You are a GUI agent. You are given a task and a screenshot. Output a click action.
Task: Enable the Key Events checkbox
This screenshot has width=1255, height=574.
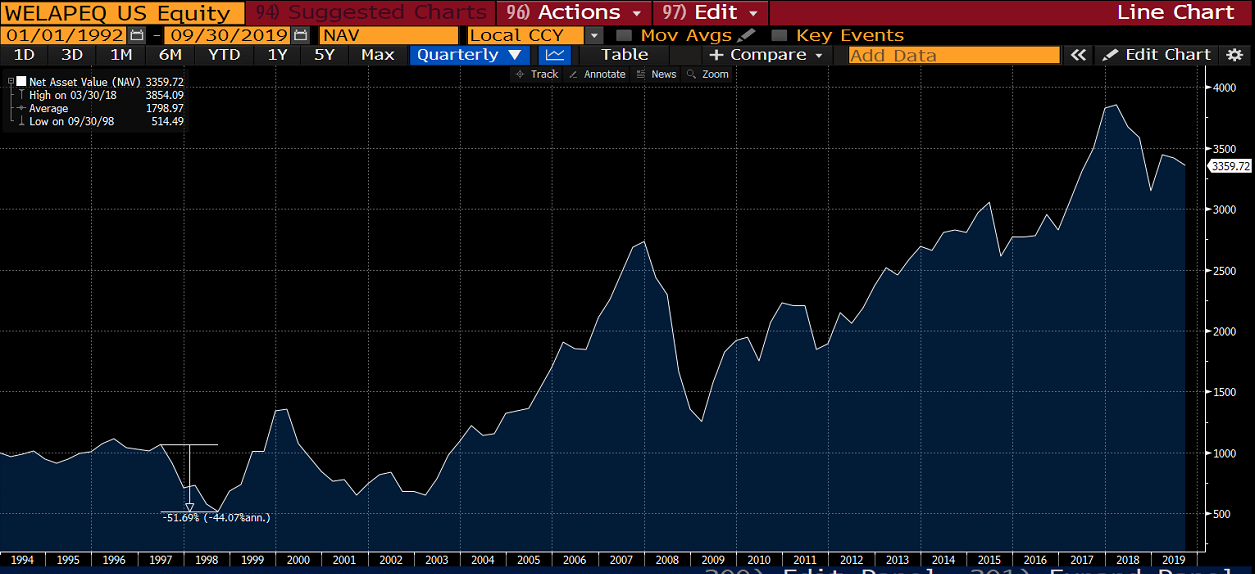(x=780, y=36)
